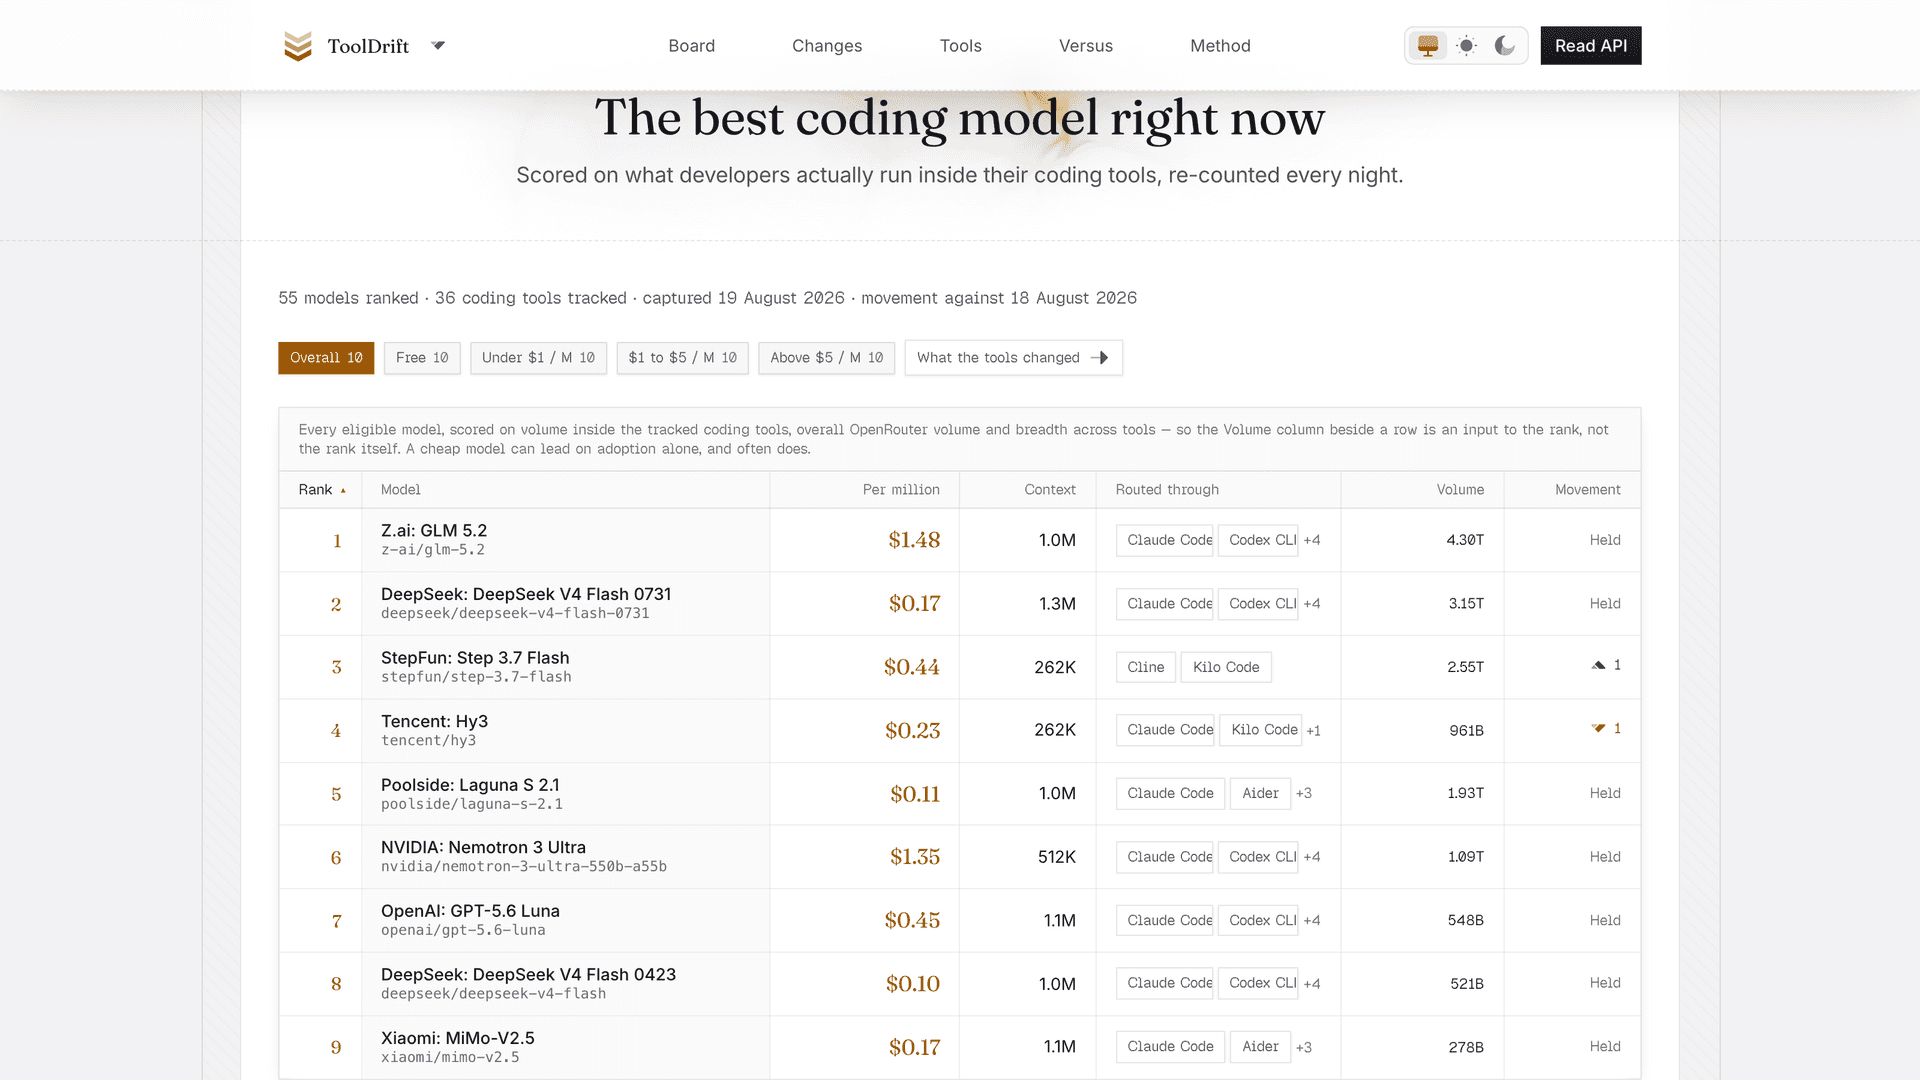Expand the +4 tools in Z.ai GLM row

pyautogui.click(x=1312, y=540)
